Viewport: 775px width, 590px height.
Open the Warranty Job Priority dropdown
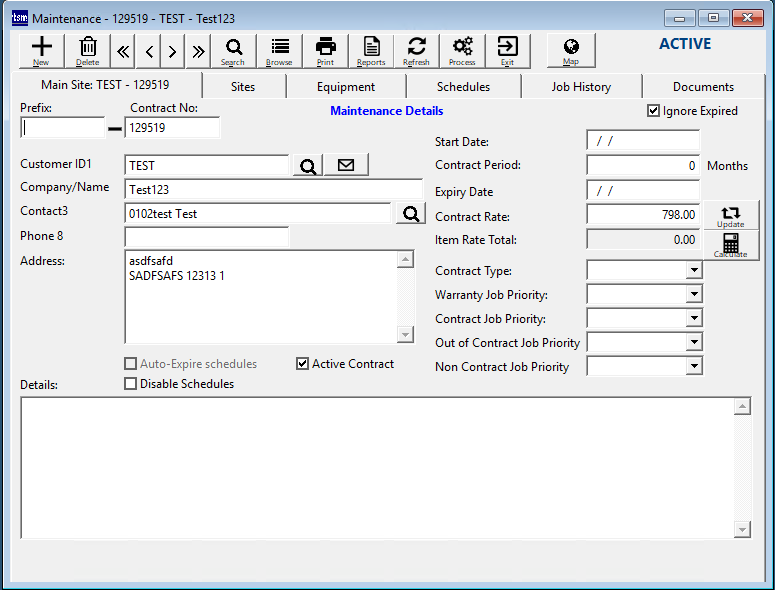pyautogui.click(x=694, y=295)
